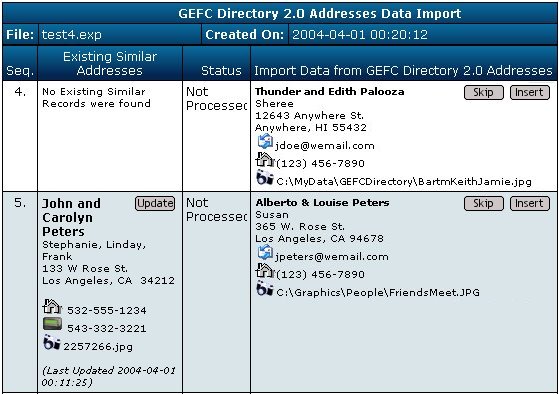Click the pager icon beside 543-332-3221

click(52, 324)
